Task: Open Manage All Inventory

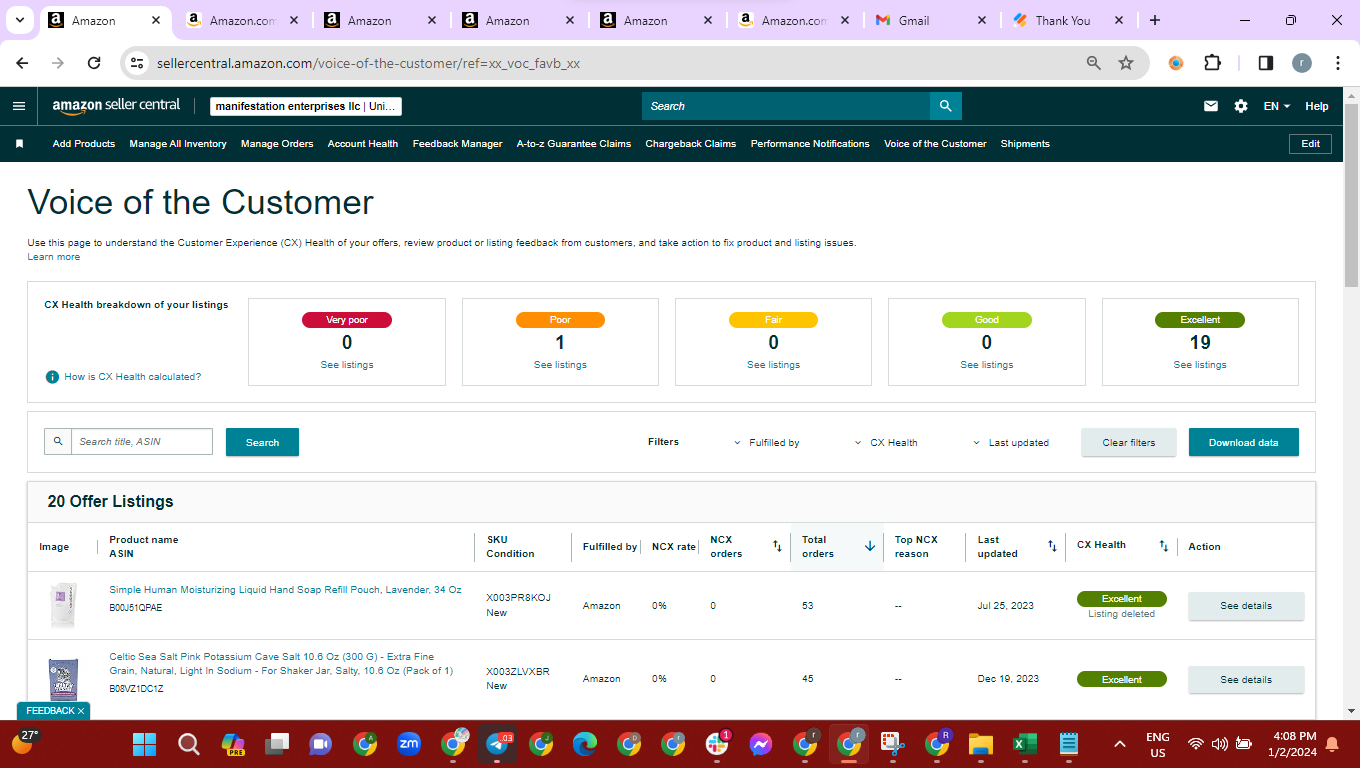Action: (x=178, y=144)
